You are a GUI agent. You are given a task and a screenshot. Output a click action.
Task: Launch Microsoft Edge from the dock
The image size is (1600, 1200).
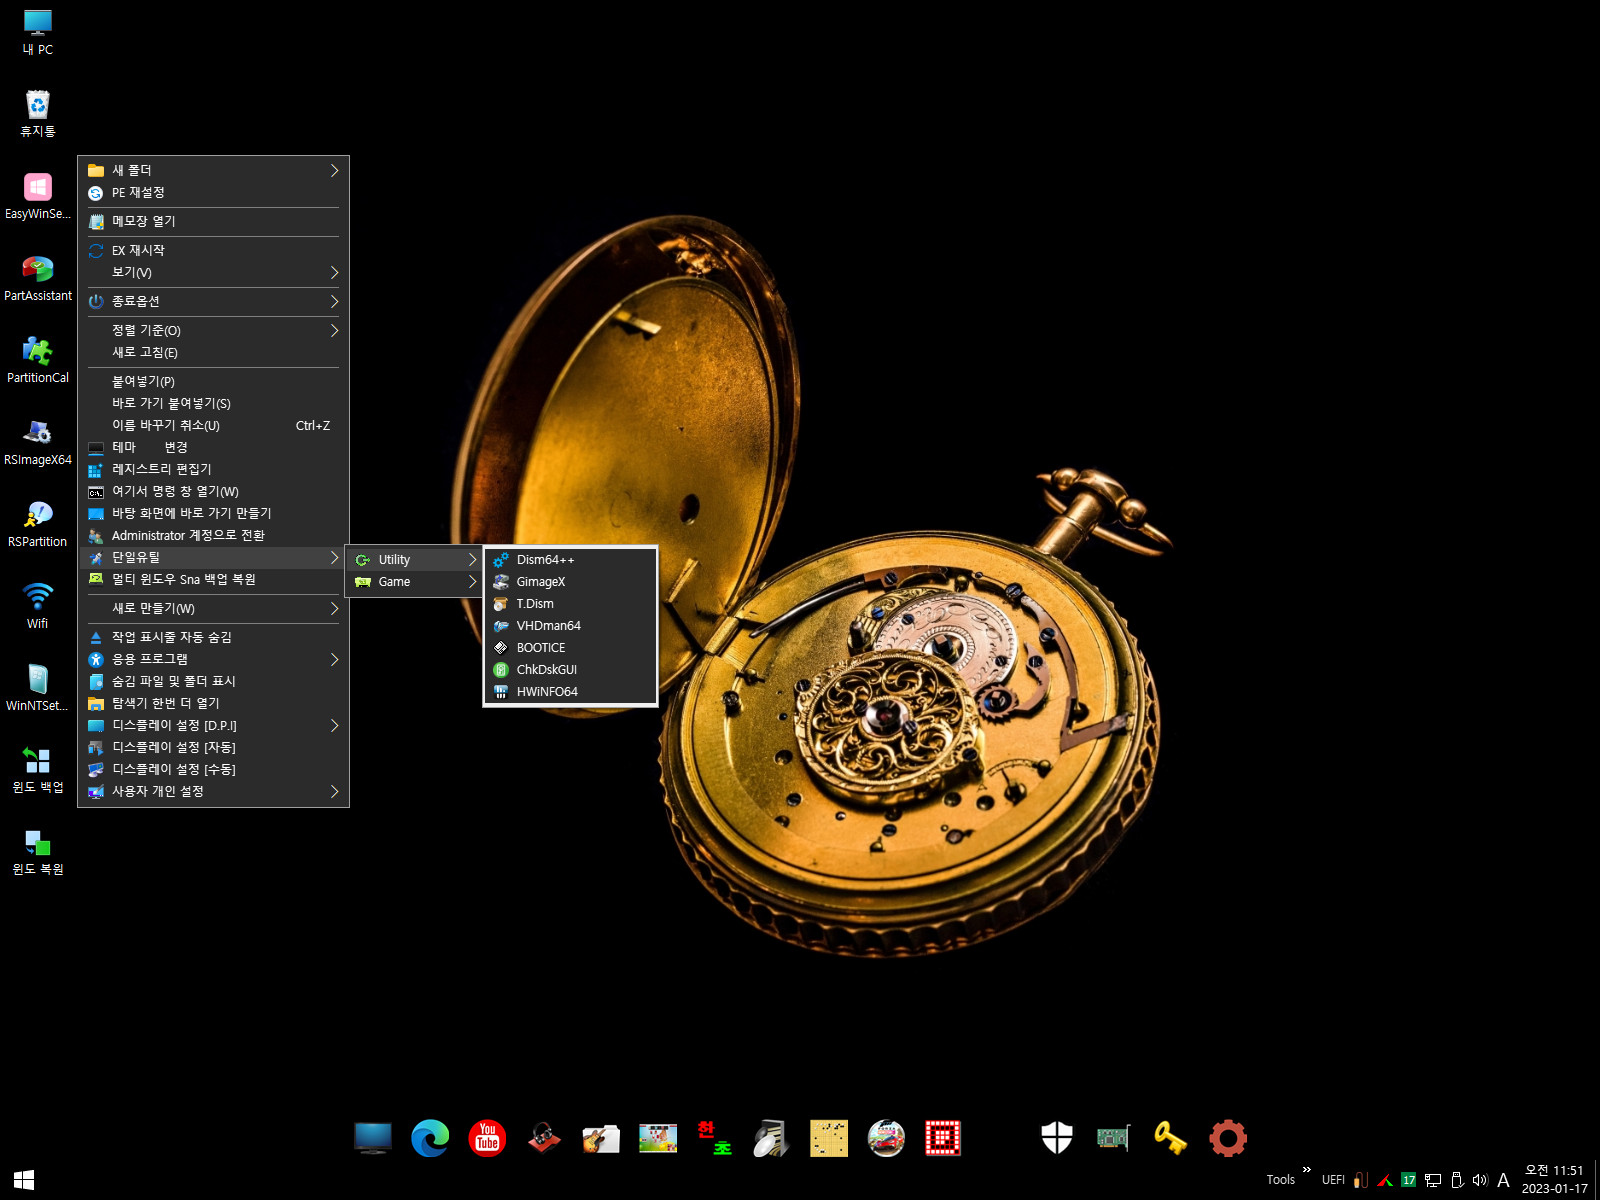[x=430, y=1138]
